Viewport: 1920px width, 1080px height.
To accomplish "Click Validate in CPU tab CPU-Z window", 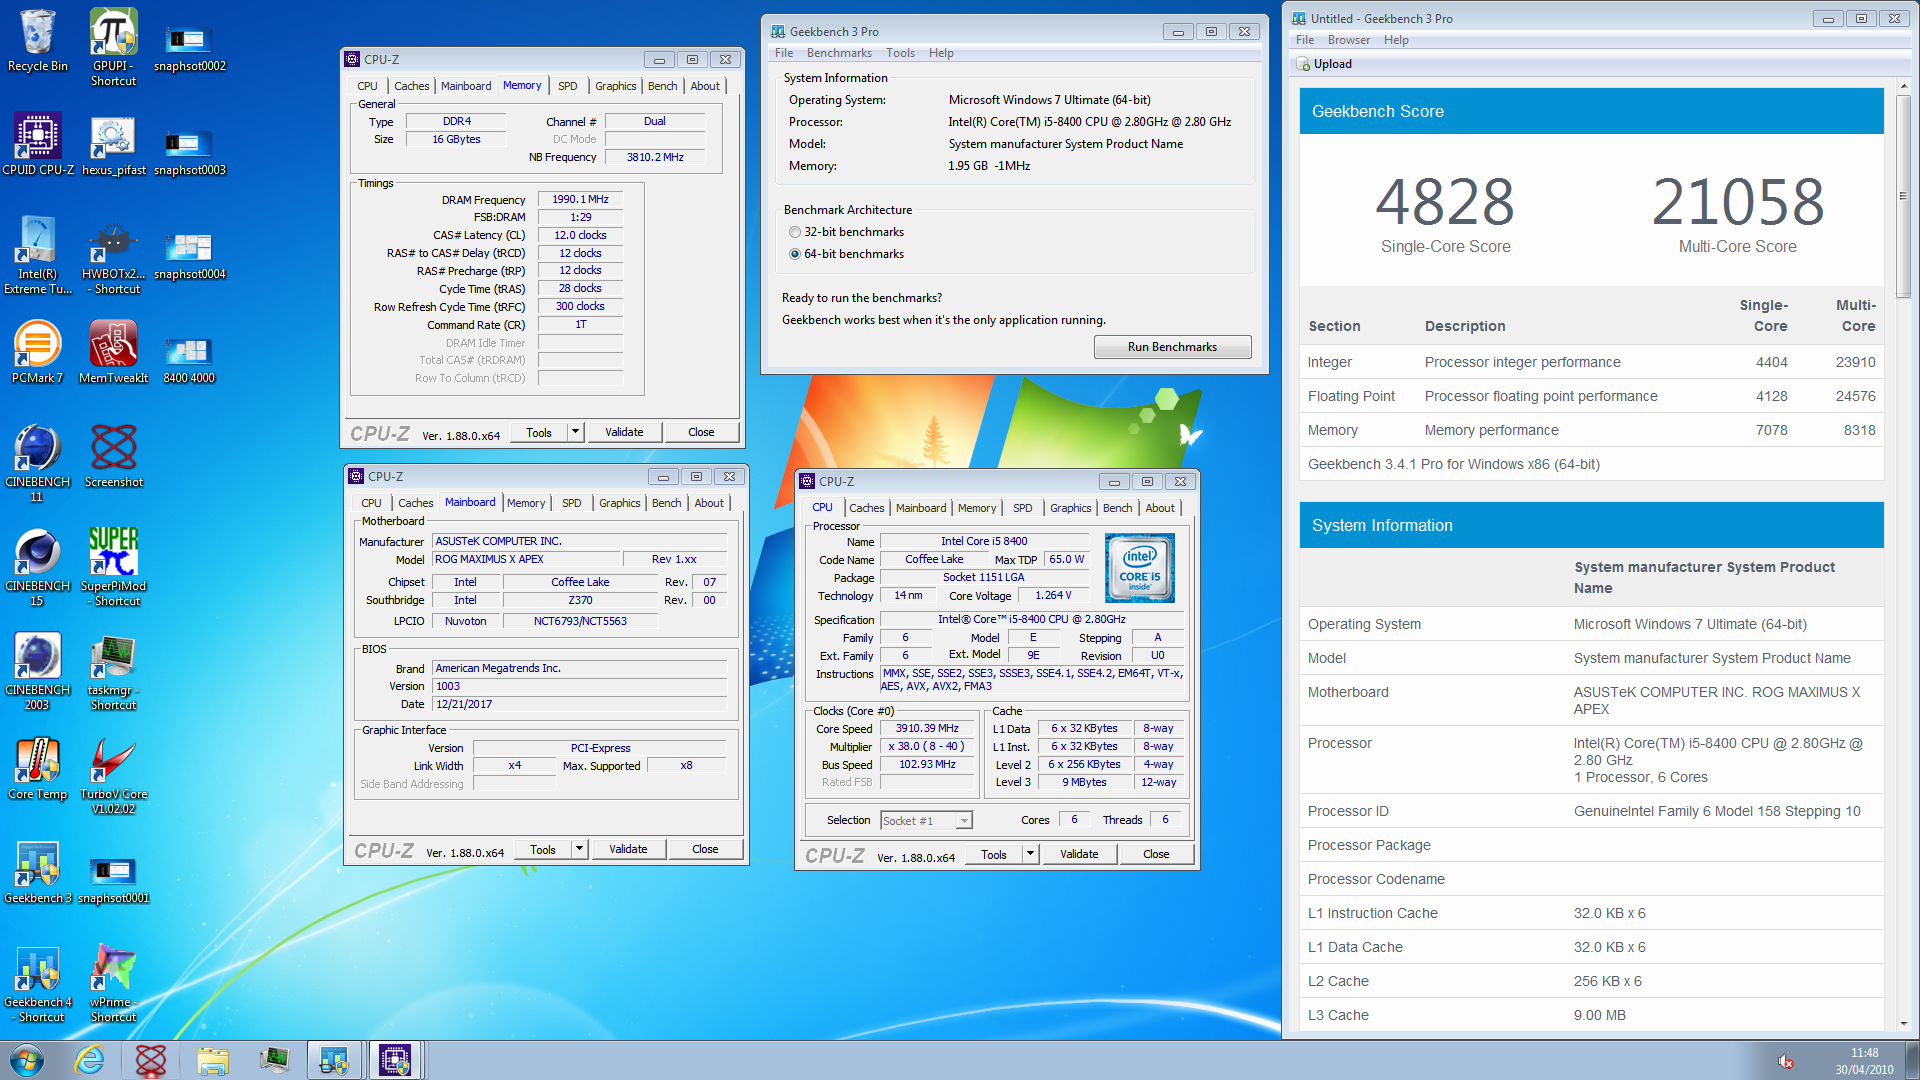I will point(1079,854).
